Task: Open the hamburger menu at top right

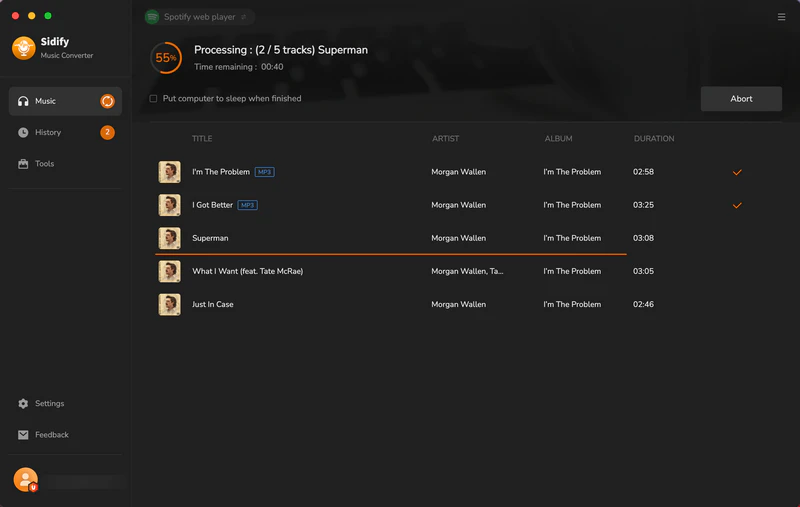Action: pyautogui.click(x=781, y=17)
